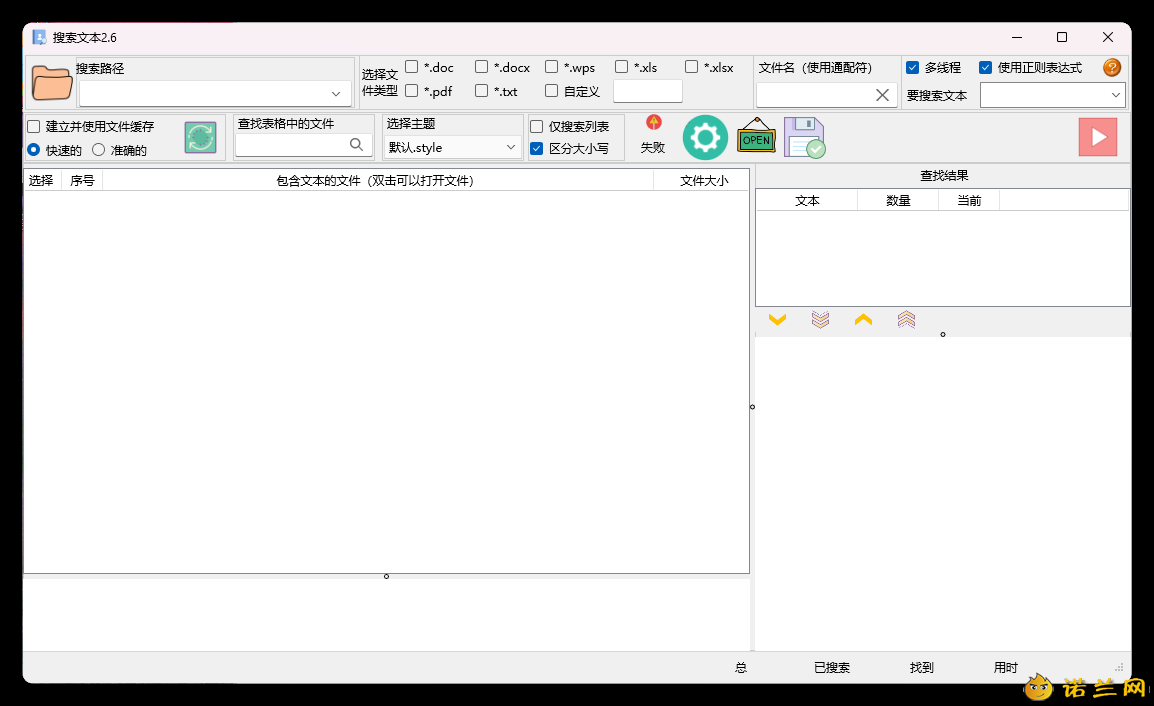The height and width of the screenshot is (706, 1154).
Task: Jump to last result with double down arrows
Action: pyautogui.click(x=821, y=320)
